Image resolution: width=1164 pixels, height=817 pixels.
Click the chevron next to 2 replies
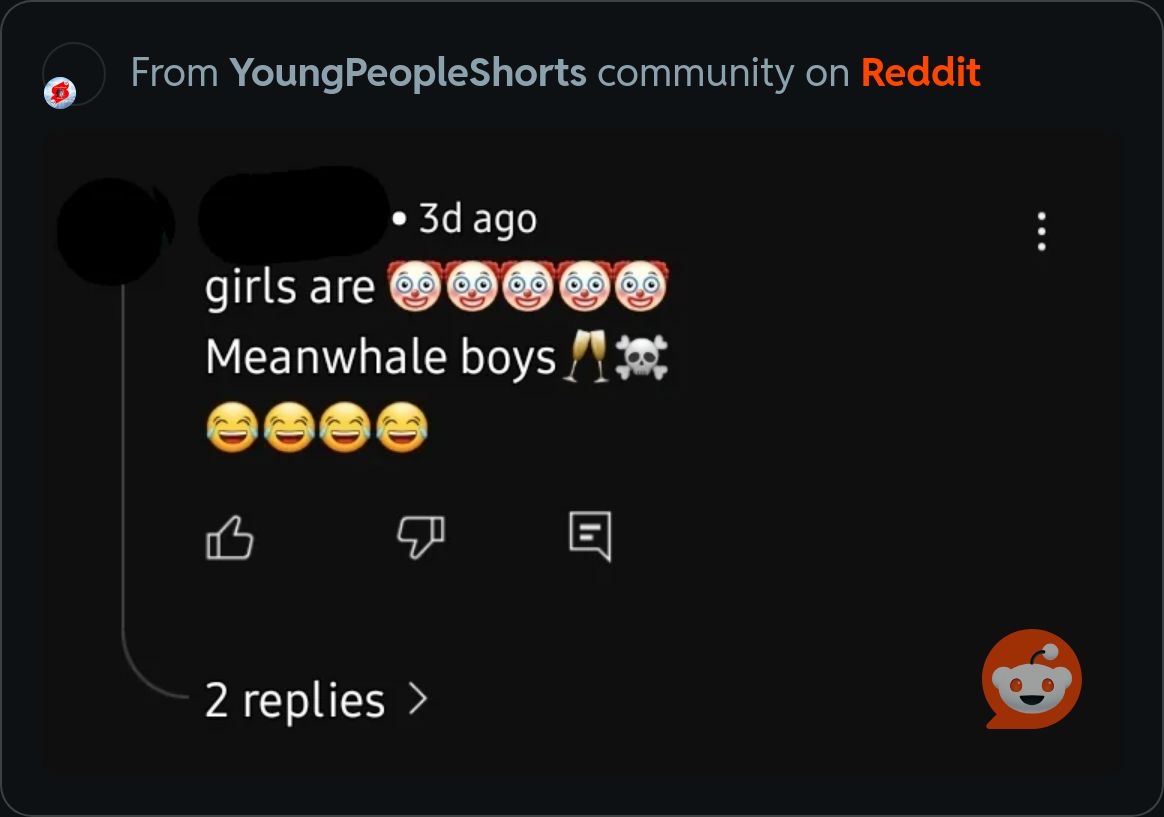coord(418,699)
